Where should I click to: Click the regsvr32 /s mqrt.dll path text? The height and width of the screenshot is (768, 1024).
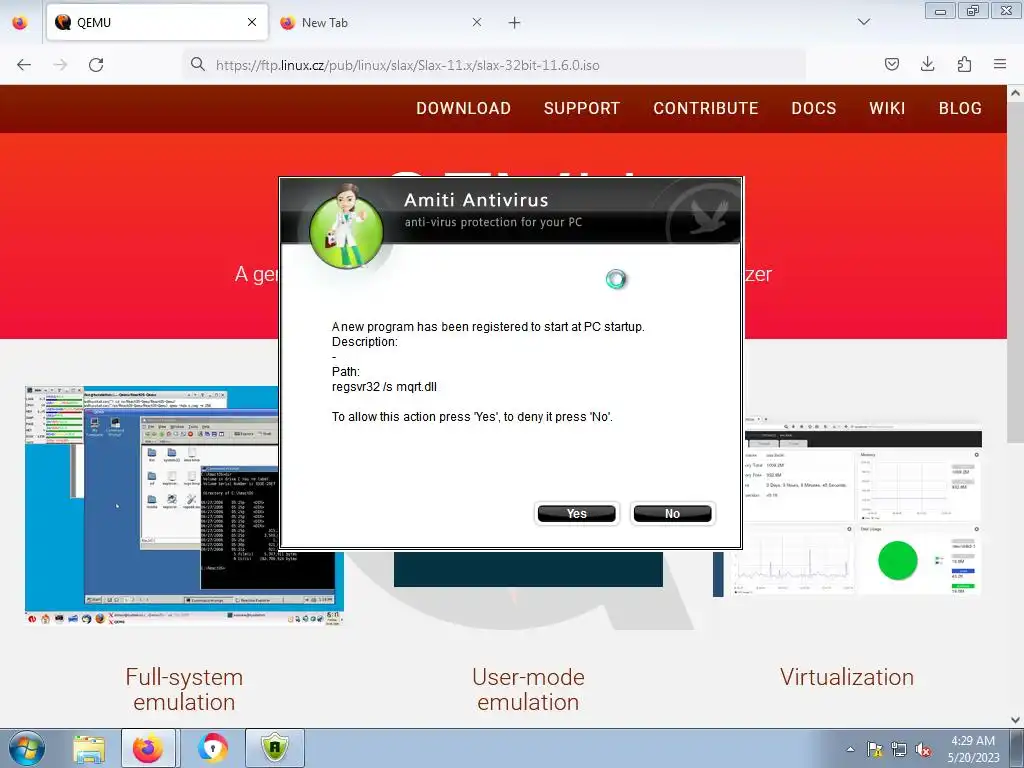point(384,387)
